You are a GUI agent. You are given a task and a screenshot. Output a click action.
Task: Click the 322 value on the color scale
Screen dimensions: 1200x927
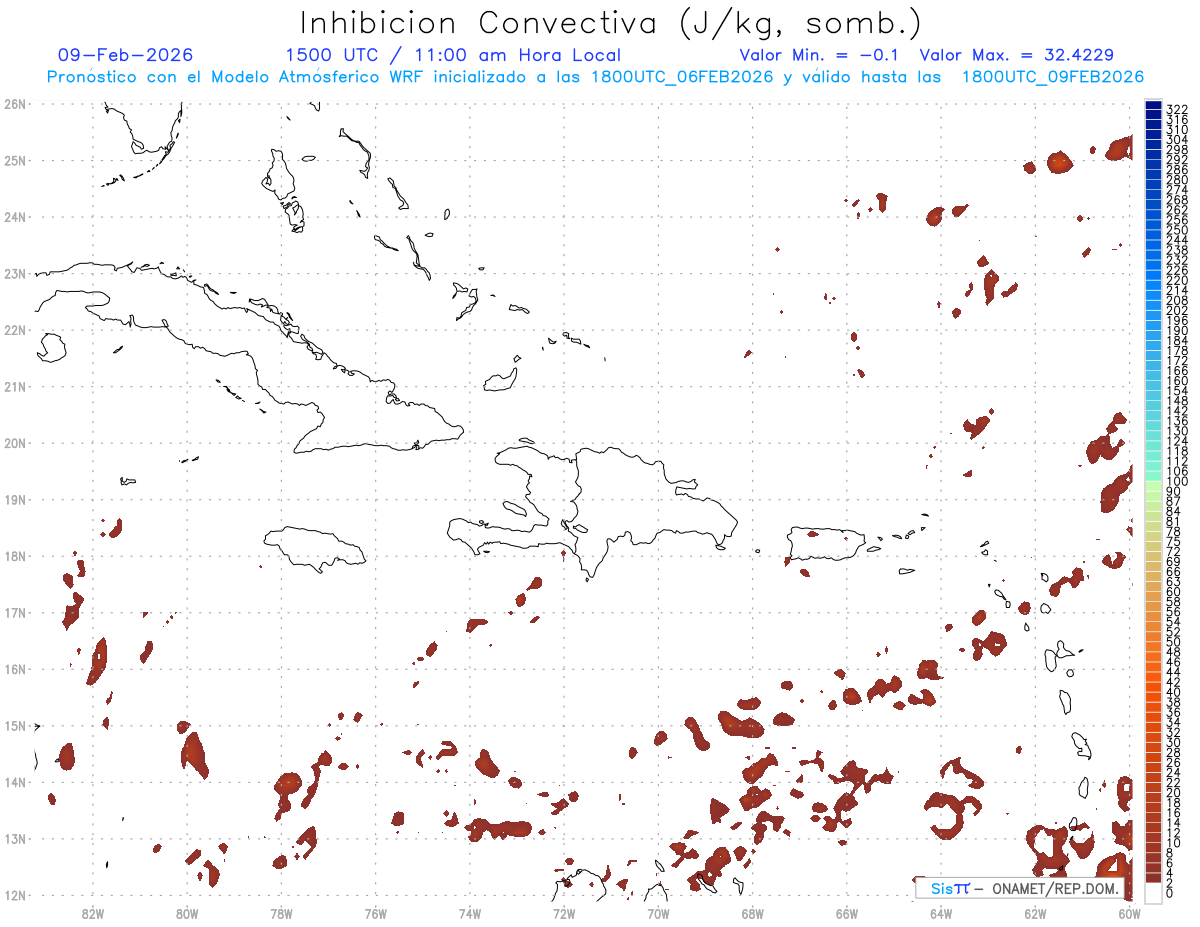pos(1177,108)
